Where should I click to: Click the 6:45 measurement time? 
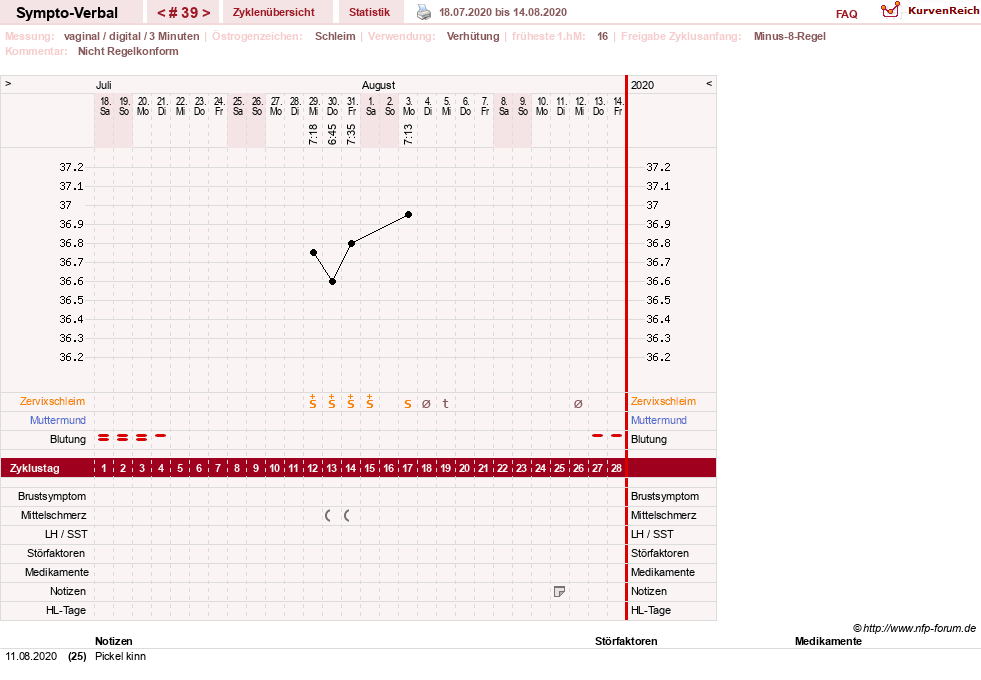coord(332,134)
